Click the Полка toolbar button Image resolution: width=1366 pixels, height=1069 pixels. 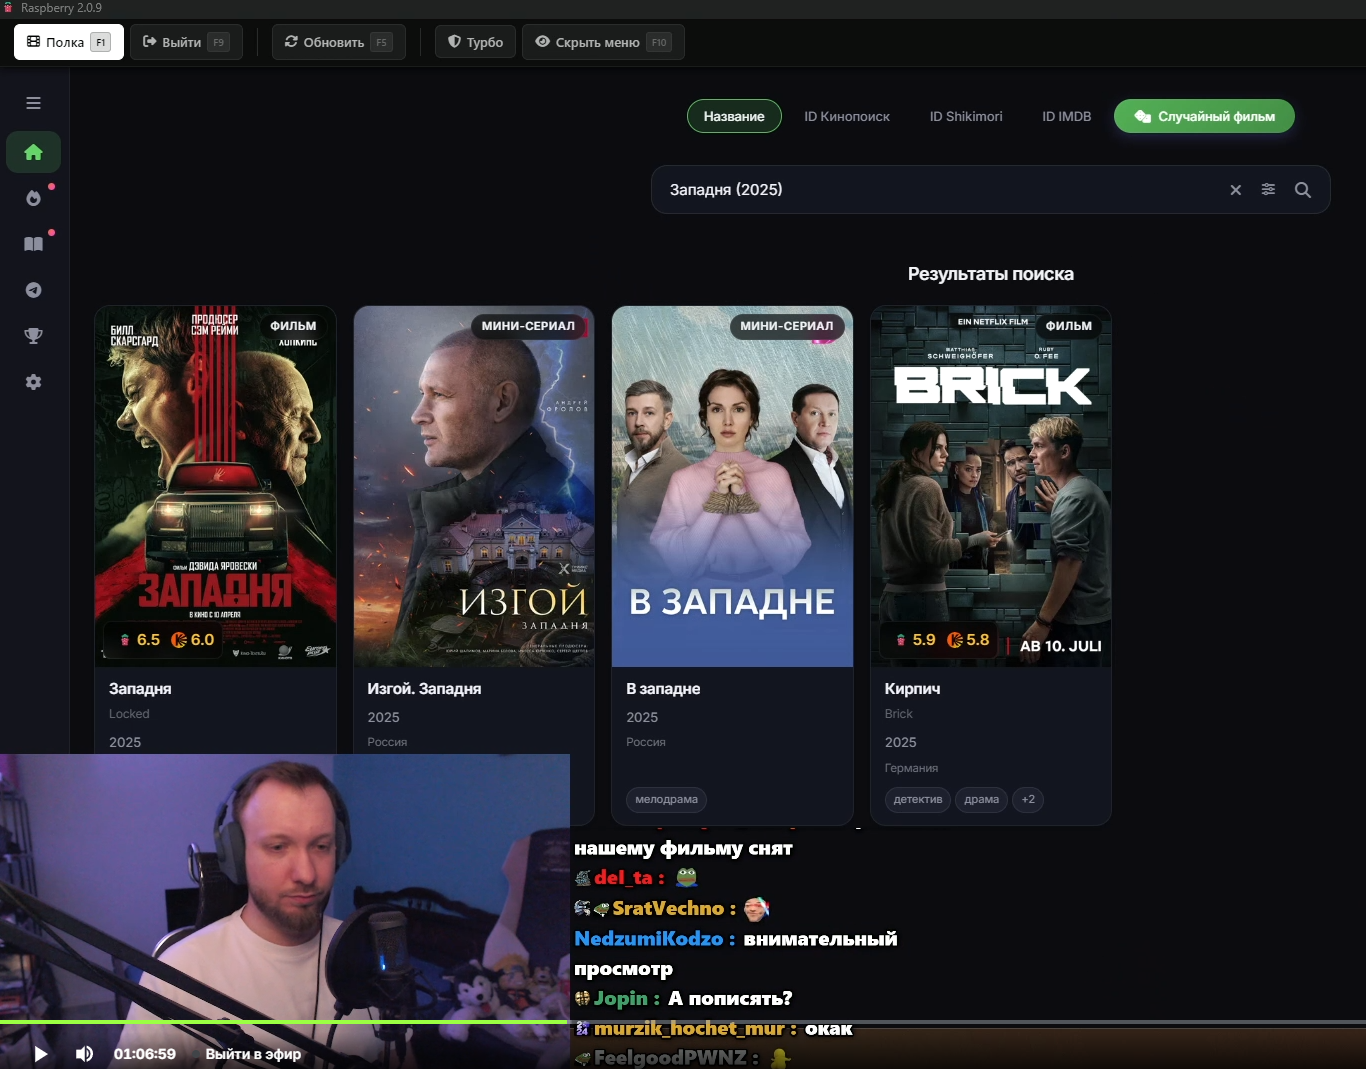pyautogui.click(x=69, y=42)
